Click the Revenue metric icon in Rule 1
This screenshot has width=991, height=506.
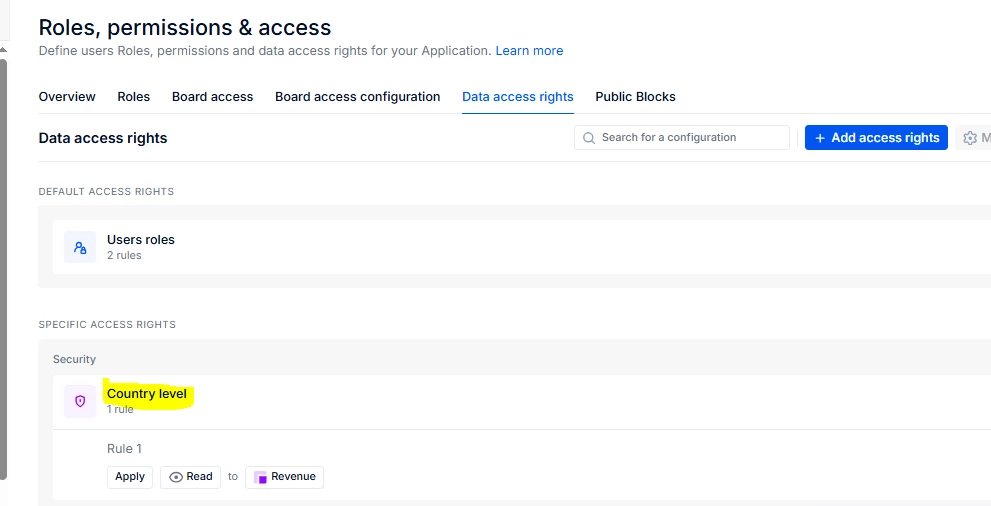click(261, 477)
